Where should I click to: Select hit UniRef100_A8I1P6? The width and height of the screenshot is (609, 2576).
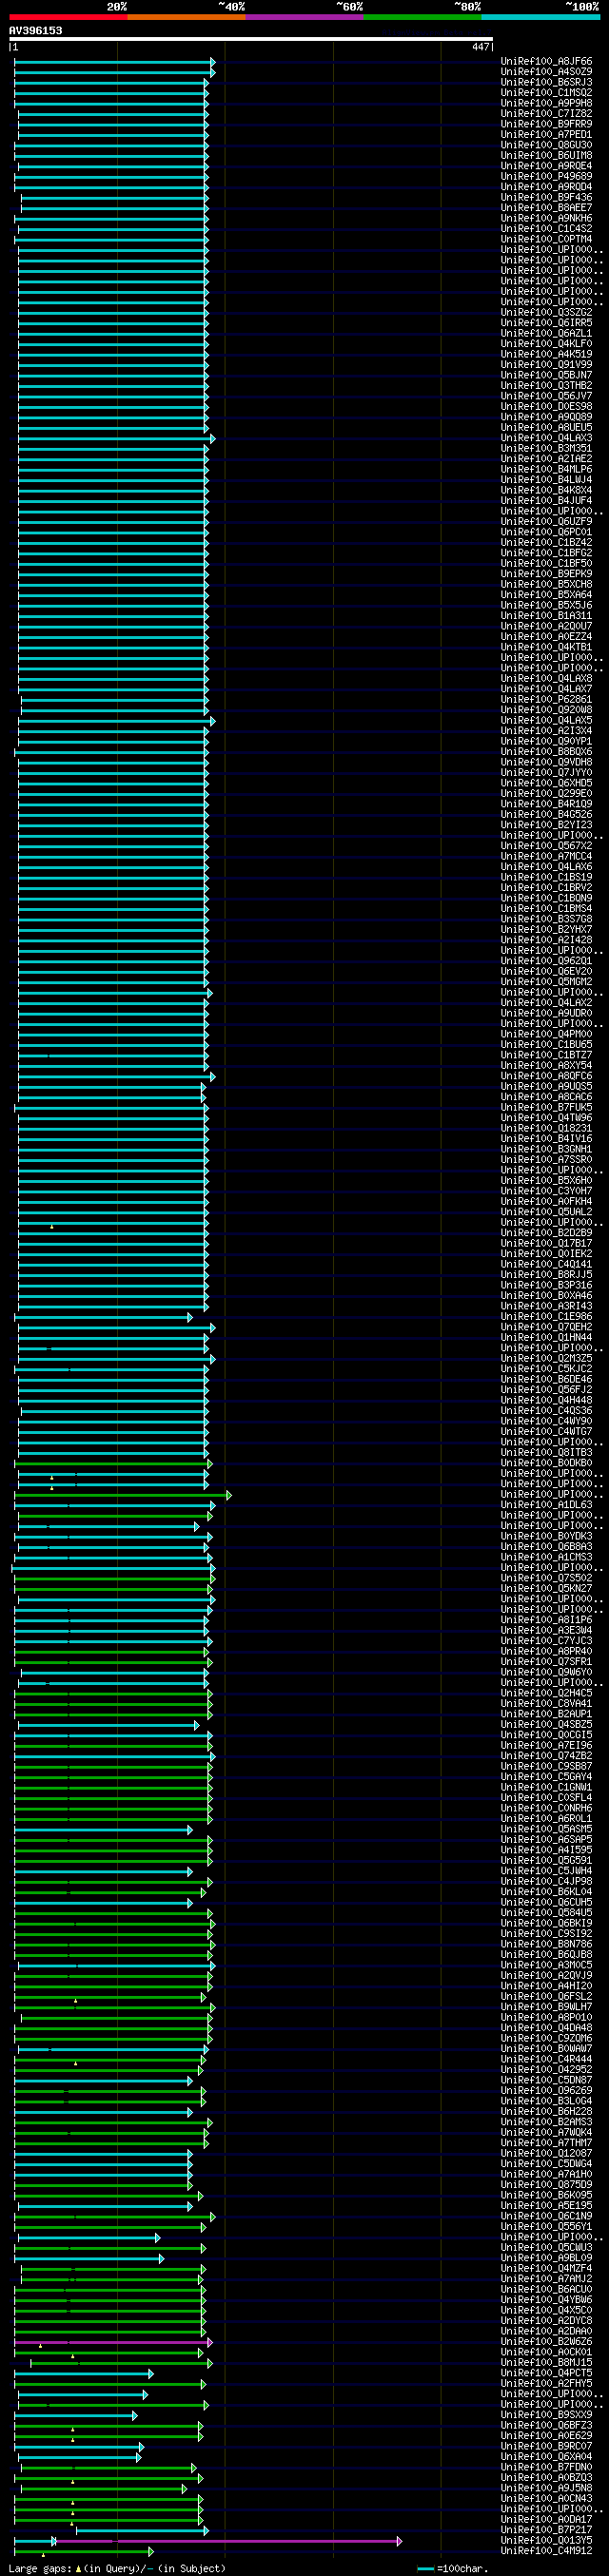[x=546, y=1620]
